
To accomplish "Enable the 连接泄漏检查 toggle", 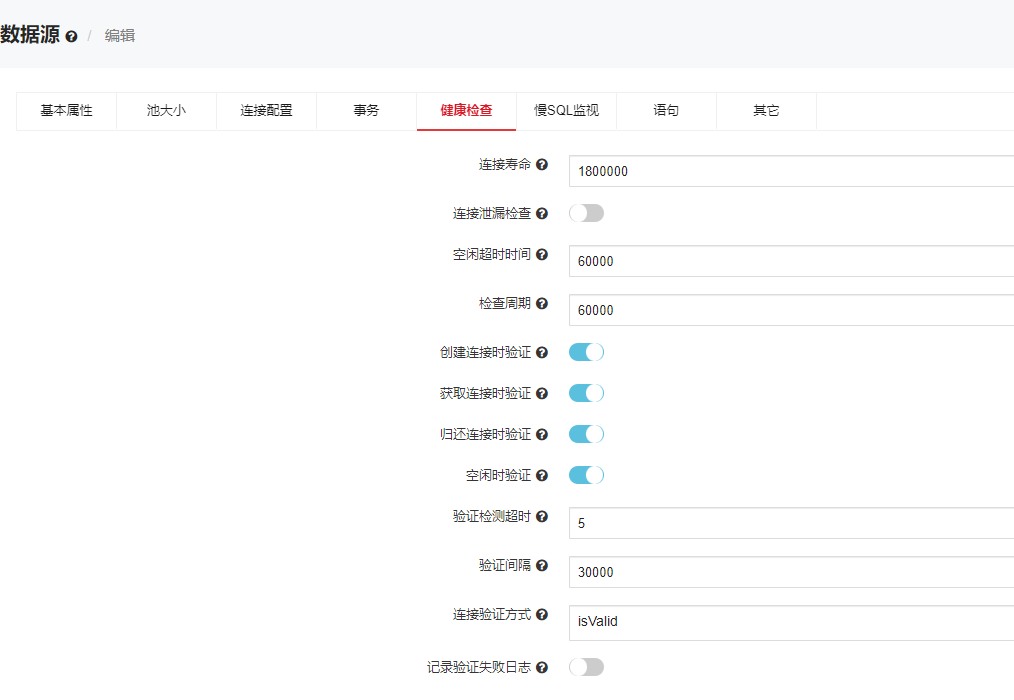I will (x=586, y=213).
